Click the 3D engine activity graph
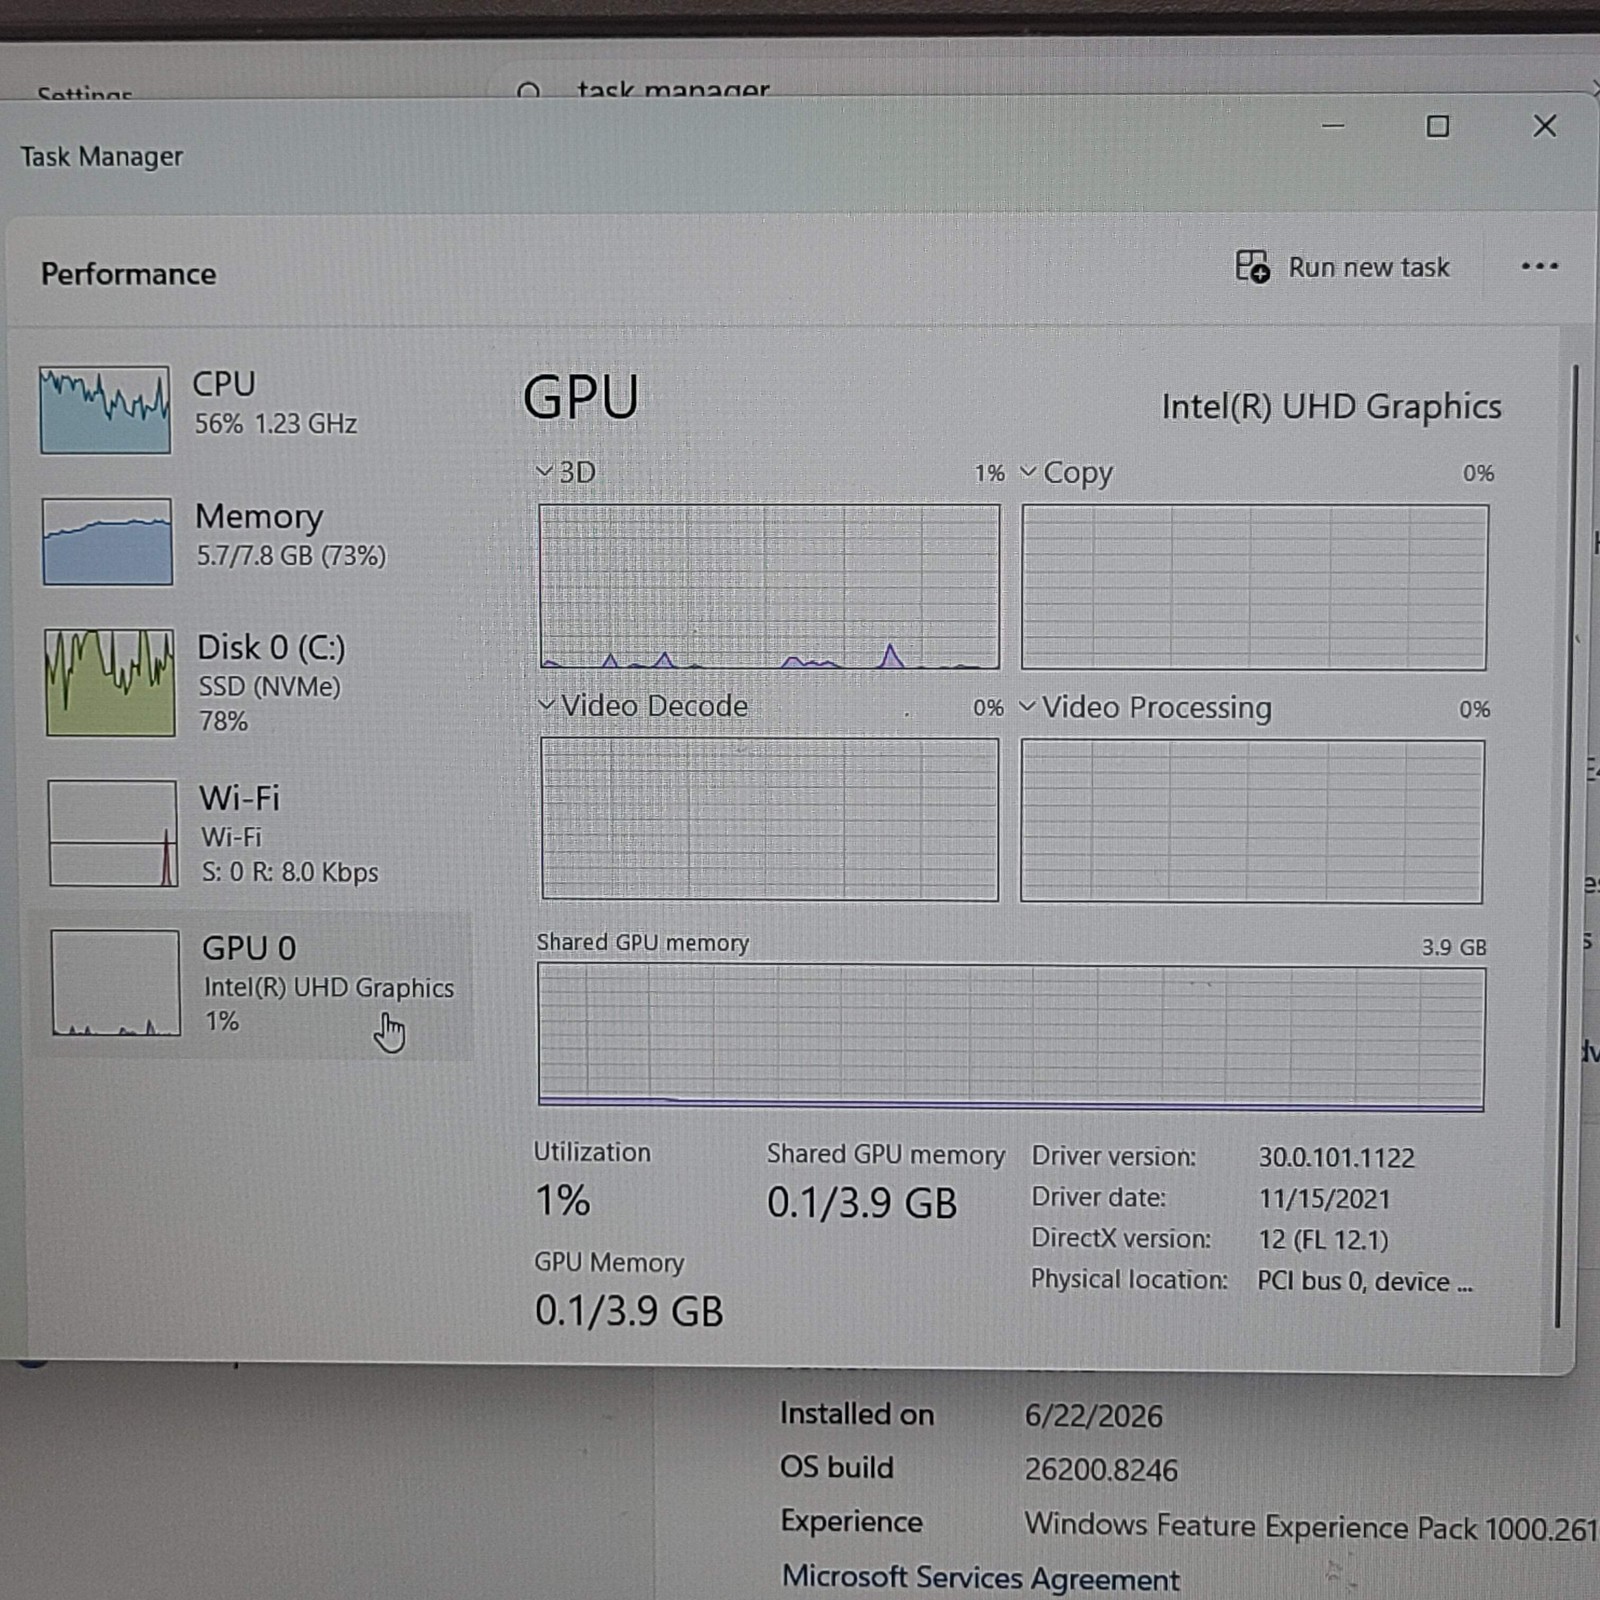Screen dimensions: 1600x1600 [769, 587]
